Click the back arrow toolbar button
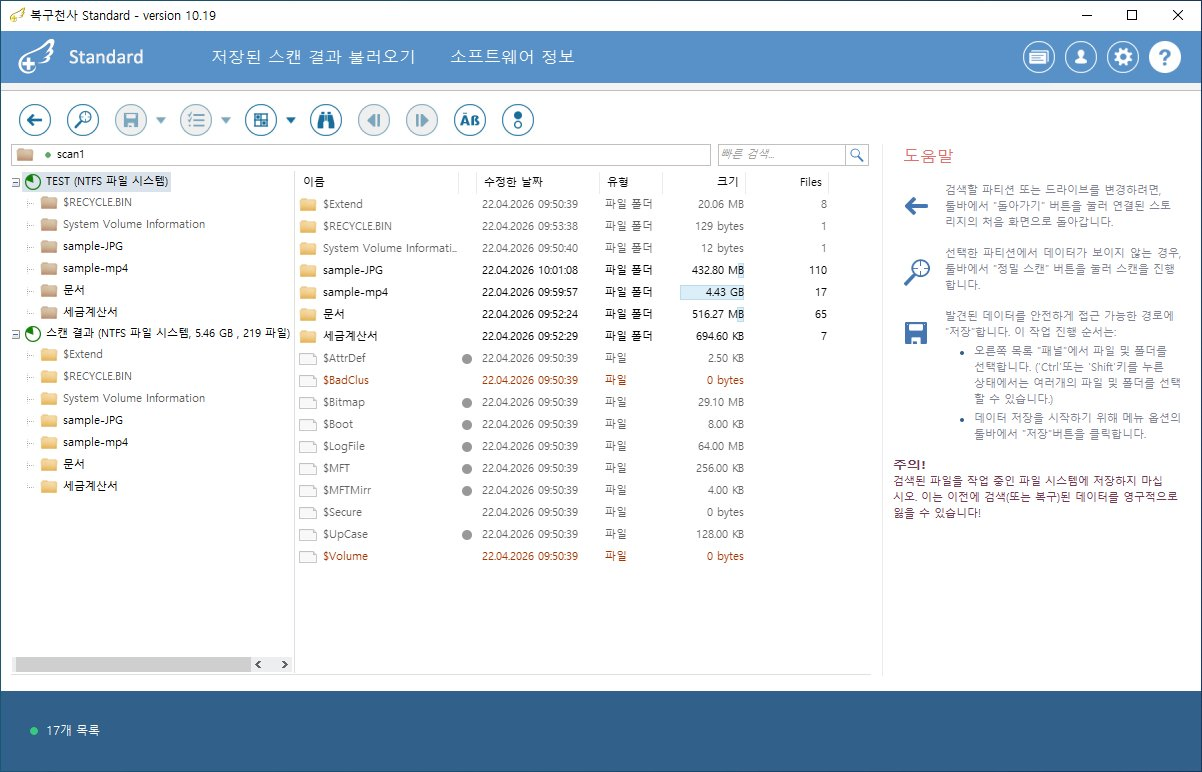 click(x=35, y=120)
